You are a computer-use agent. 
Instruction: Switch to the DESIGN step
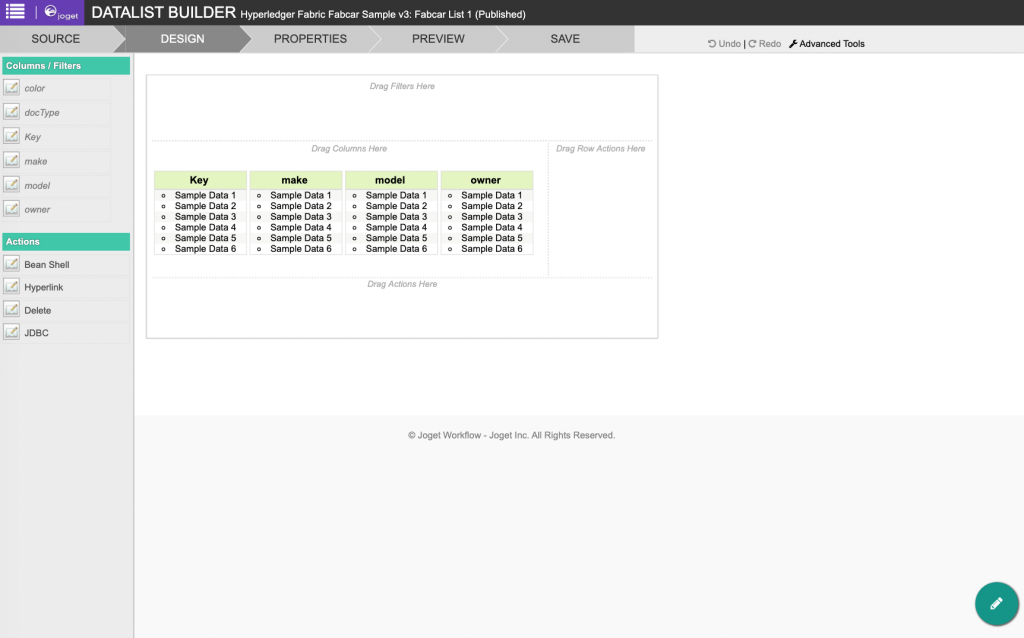click(x=183, y=39)
